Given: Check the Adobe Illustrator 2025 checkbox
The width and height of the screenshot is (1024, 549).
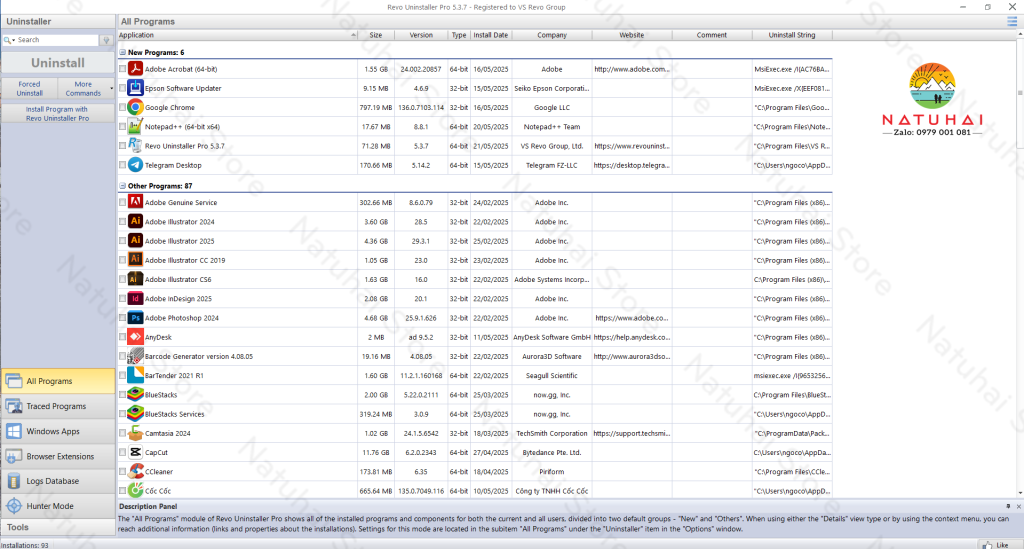Looking at the screenshot, I should pos(123,241).
